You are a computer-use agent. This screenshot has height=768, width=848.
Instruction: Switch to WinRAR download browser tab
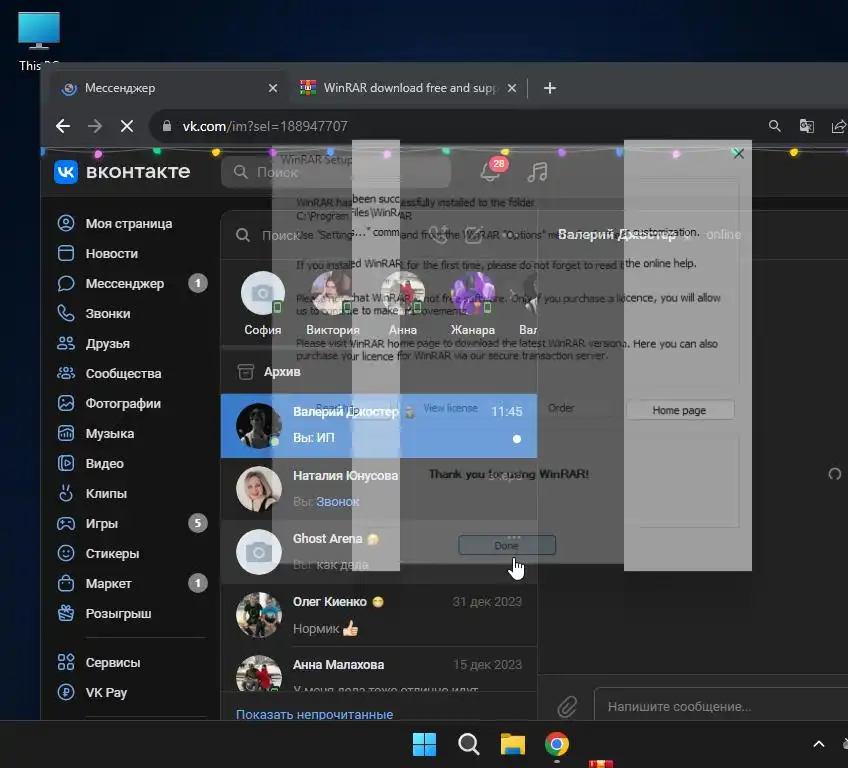click(x=407, y=88)
